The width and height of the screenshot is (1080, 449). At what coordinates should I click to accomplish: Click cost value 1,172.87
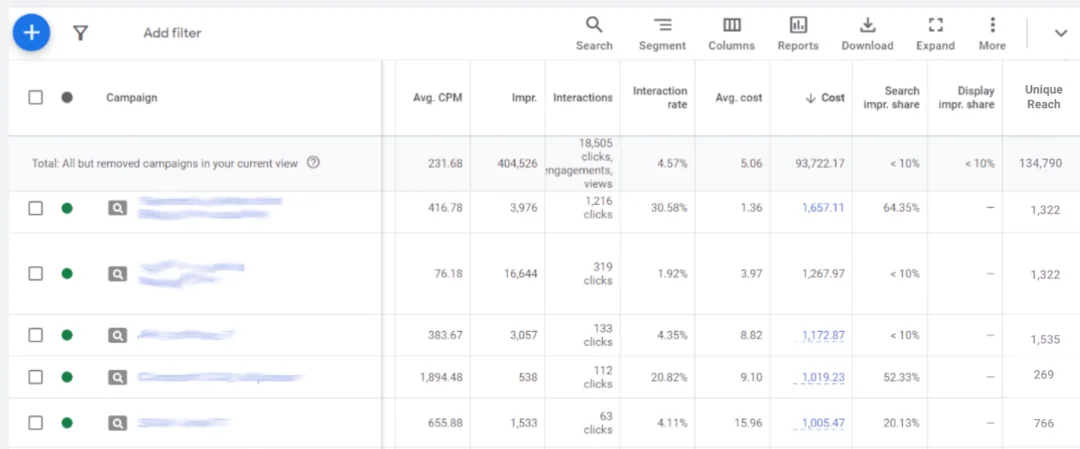tap(823, 335)
